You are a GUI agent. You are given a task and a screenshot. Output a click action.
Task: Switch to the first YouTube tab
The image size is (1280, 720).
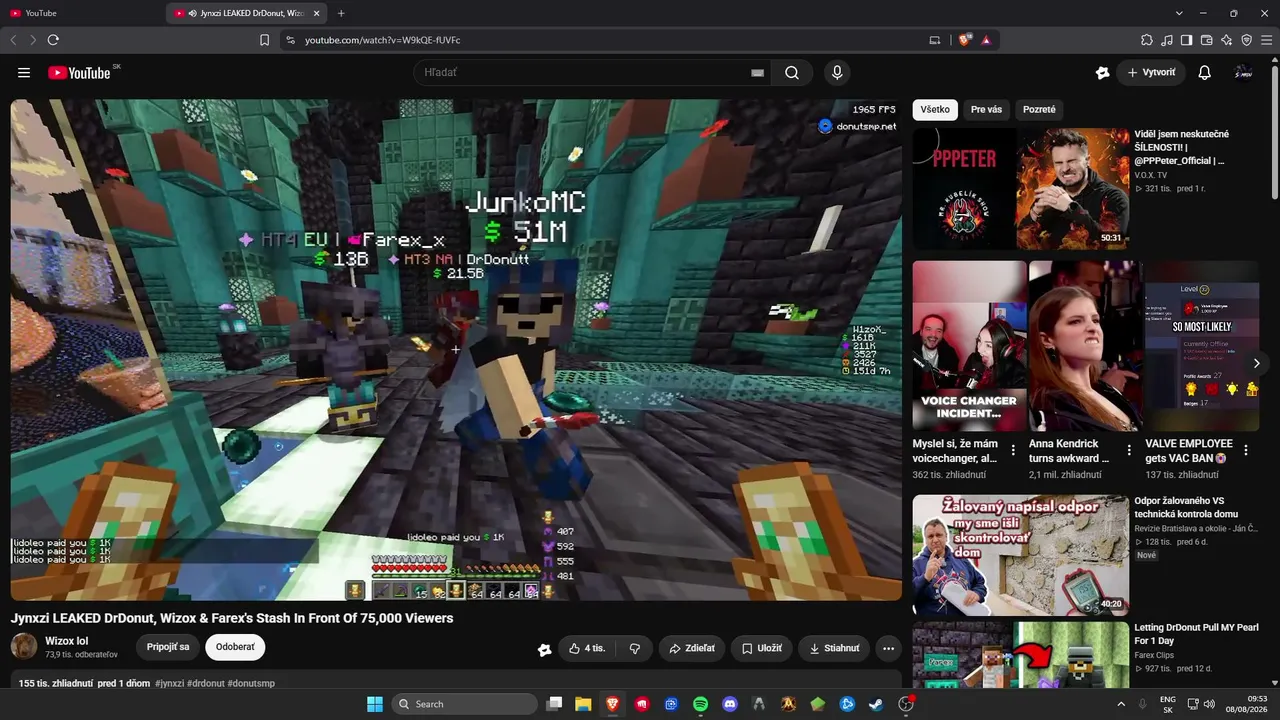82,13
